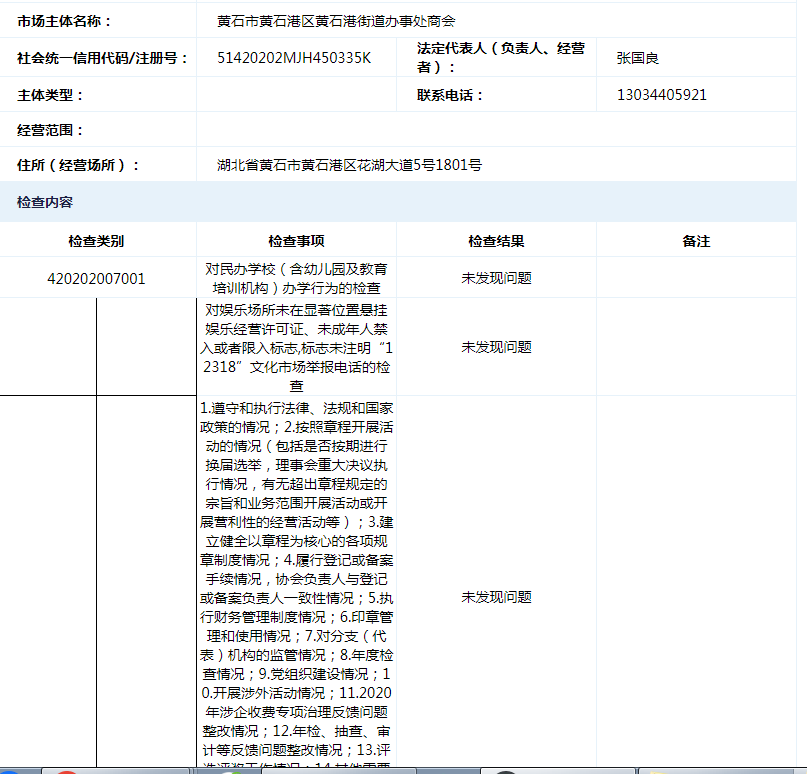Select phone number 13034405921
807x774 pixels.
(x=662, y=95)
